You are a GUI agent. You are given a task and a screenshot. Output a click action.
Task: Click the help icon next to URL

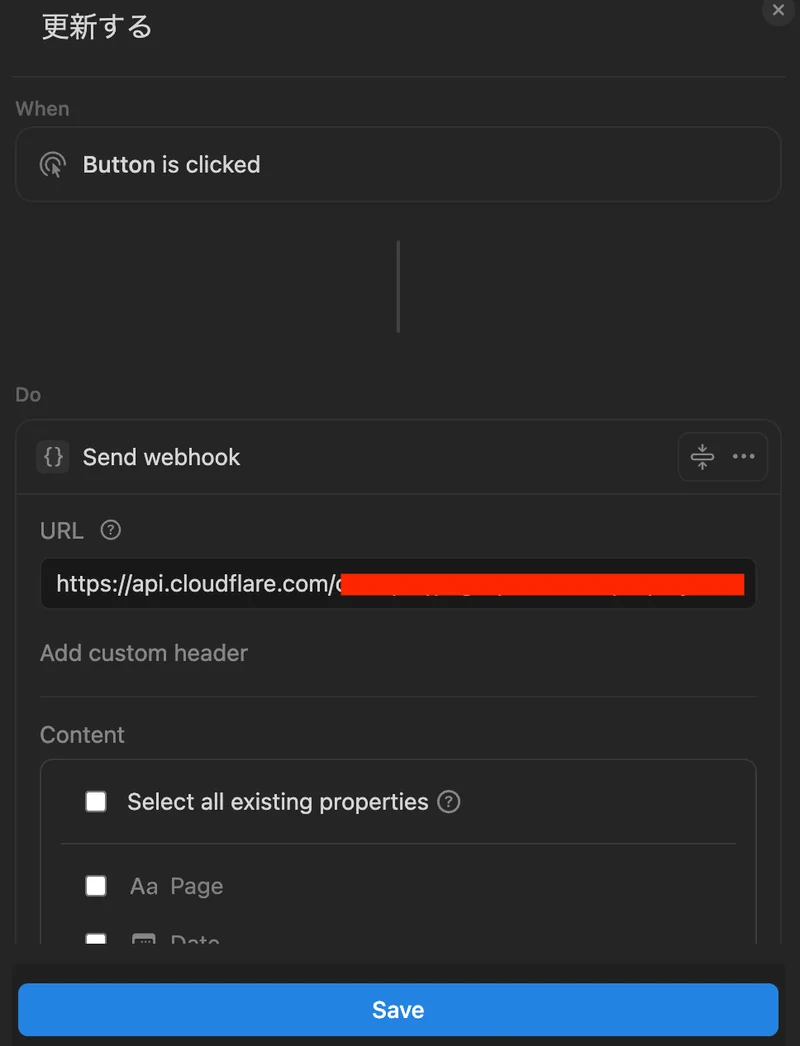(111, 530)
